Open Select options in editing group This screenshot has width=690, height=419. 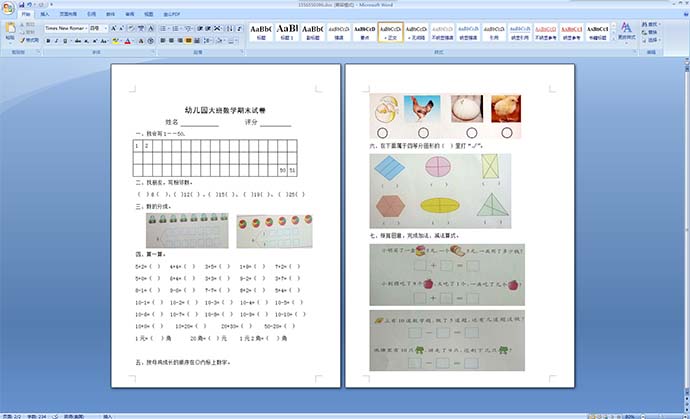[650, 40]
